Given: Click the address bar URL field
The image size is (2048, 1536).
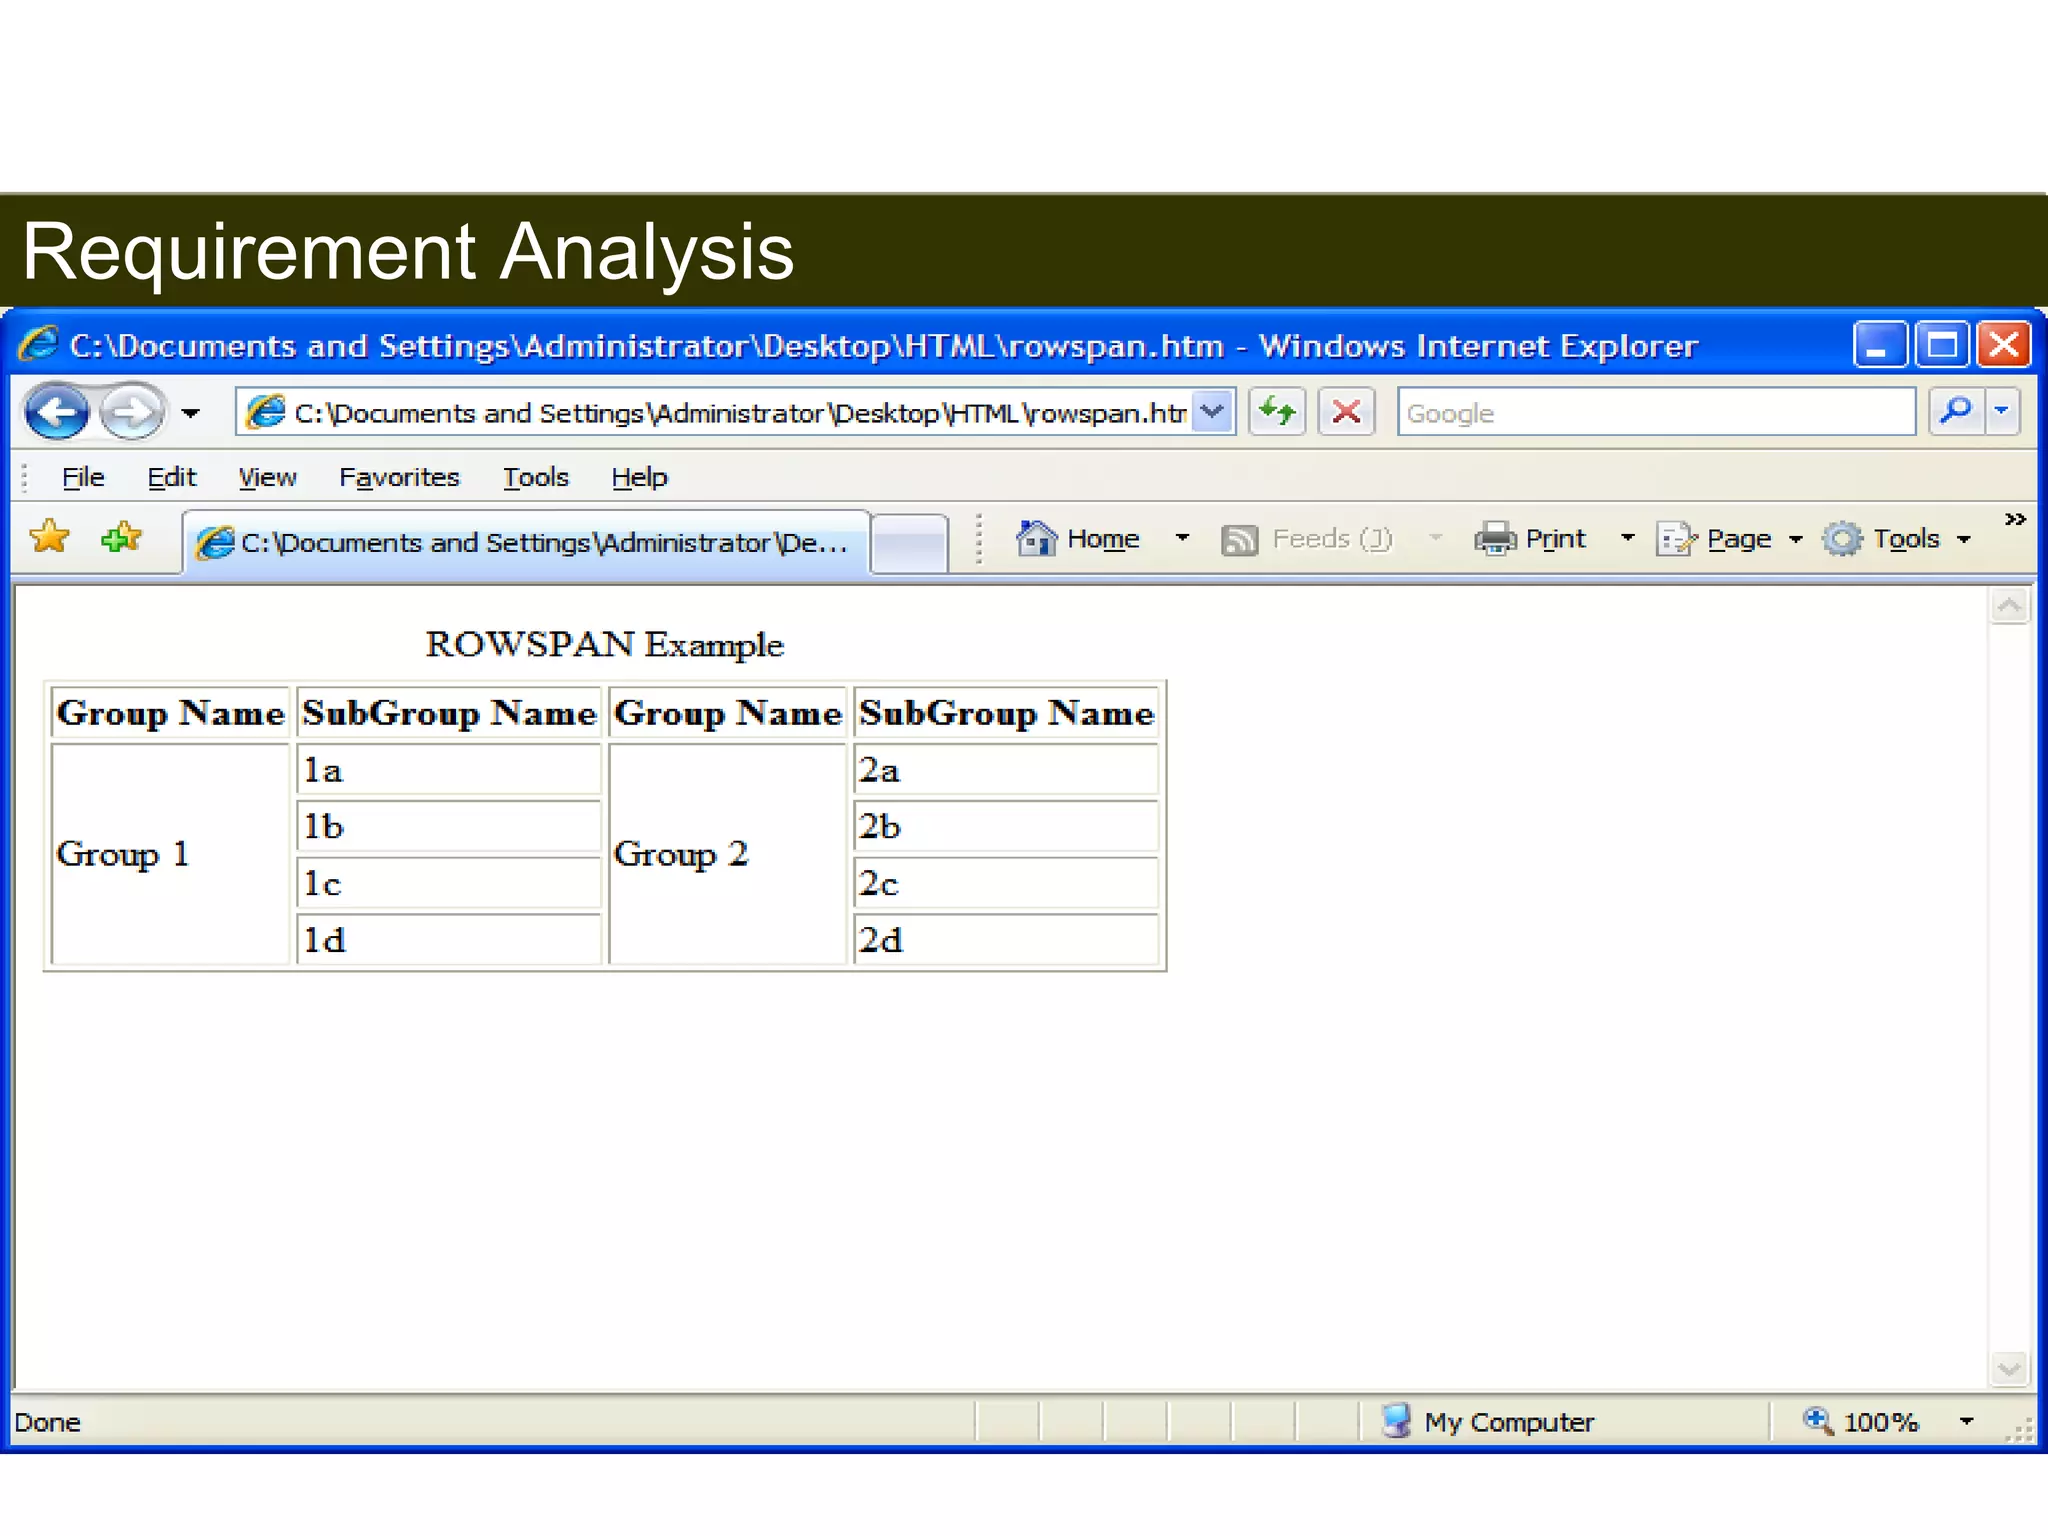Looking at the screenshot, I should [x=714, y=412].
